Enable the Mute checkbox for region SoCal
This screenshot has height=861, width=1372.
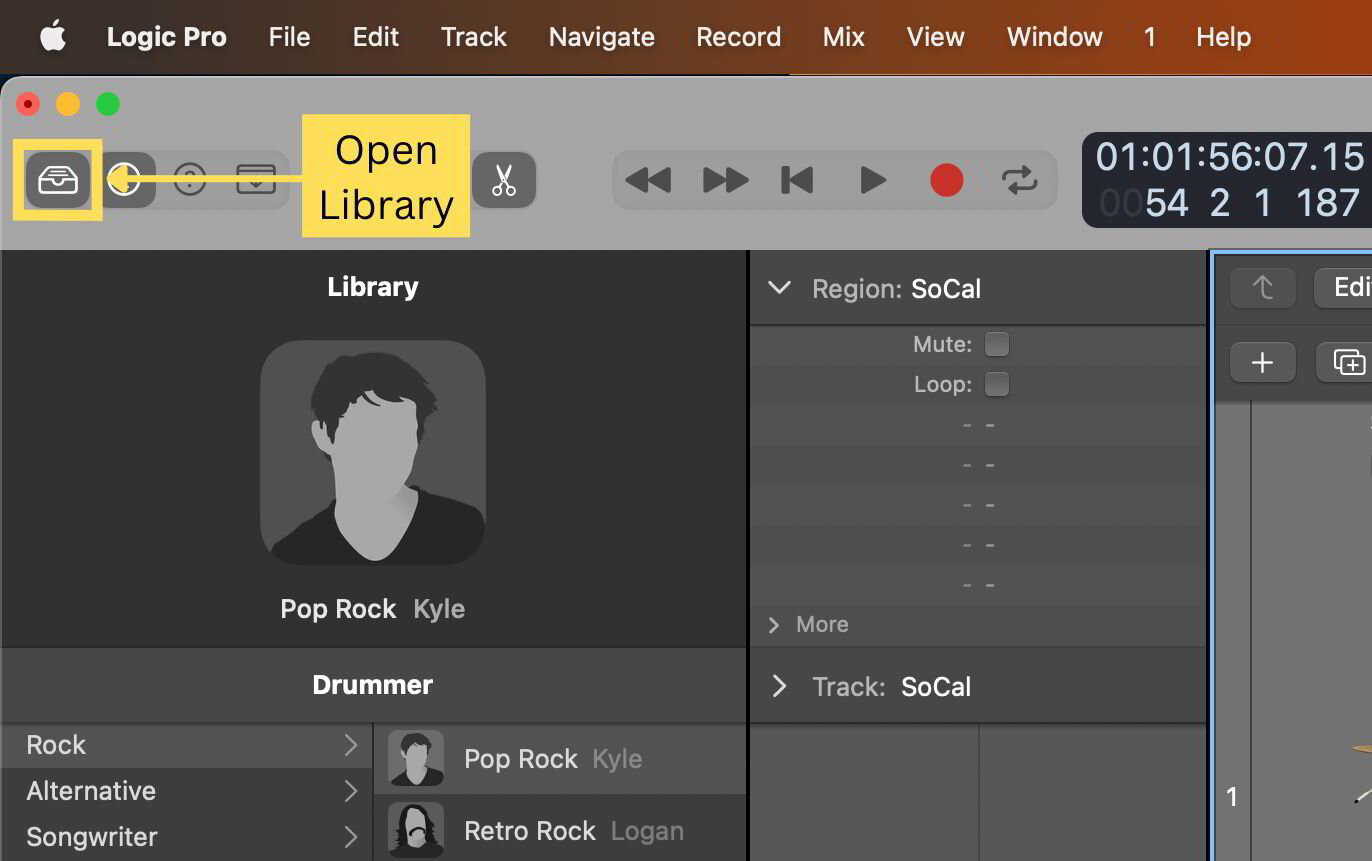996,343
